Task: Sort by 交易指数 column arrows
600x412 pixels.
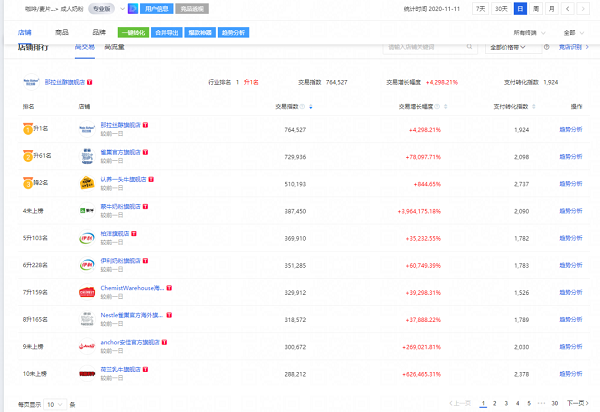Action: (x=311, y=107)
